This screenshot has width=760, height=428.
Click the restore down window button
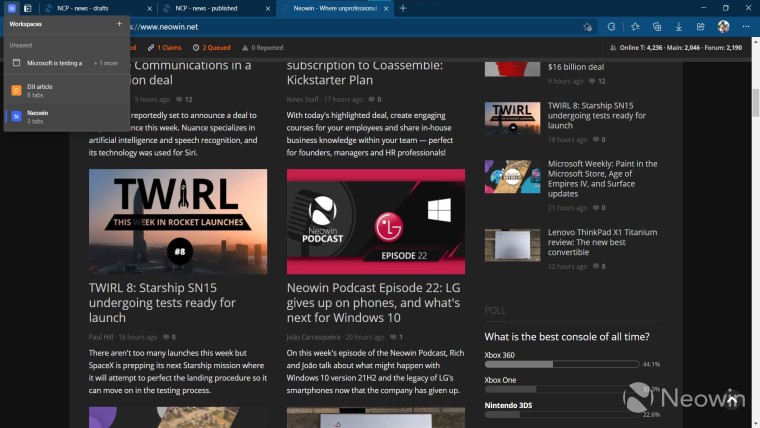coord(726,8)
